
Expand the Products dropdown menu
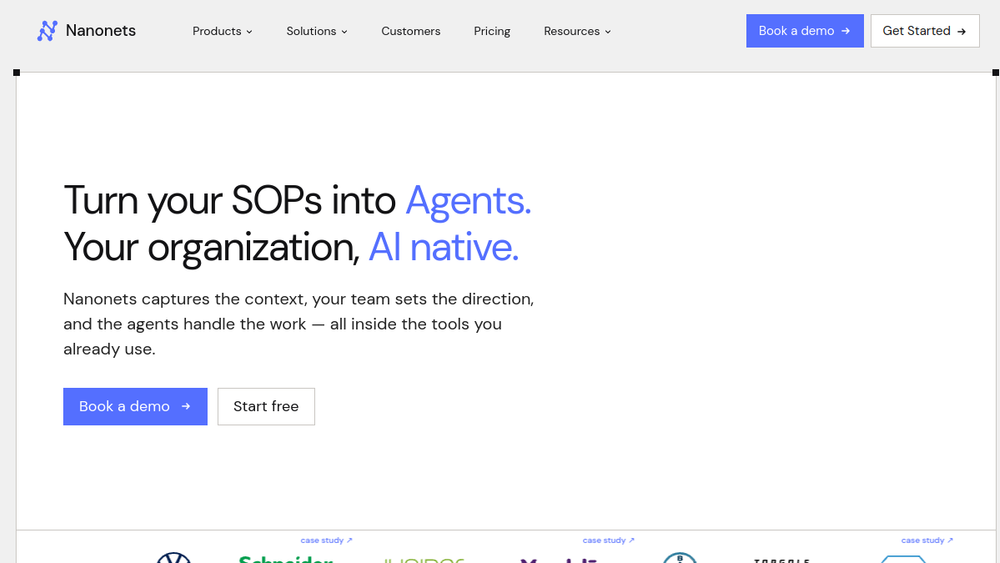tap(223, 31)
